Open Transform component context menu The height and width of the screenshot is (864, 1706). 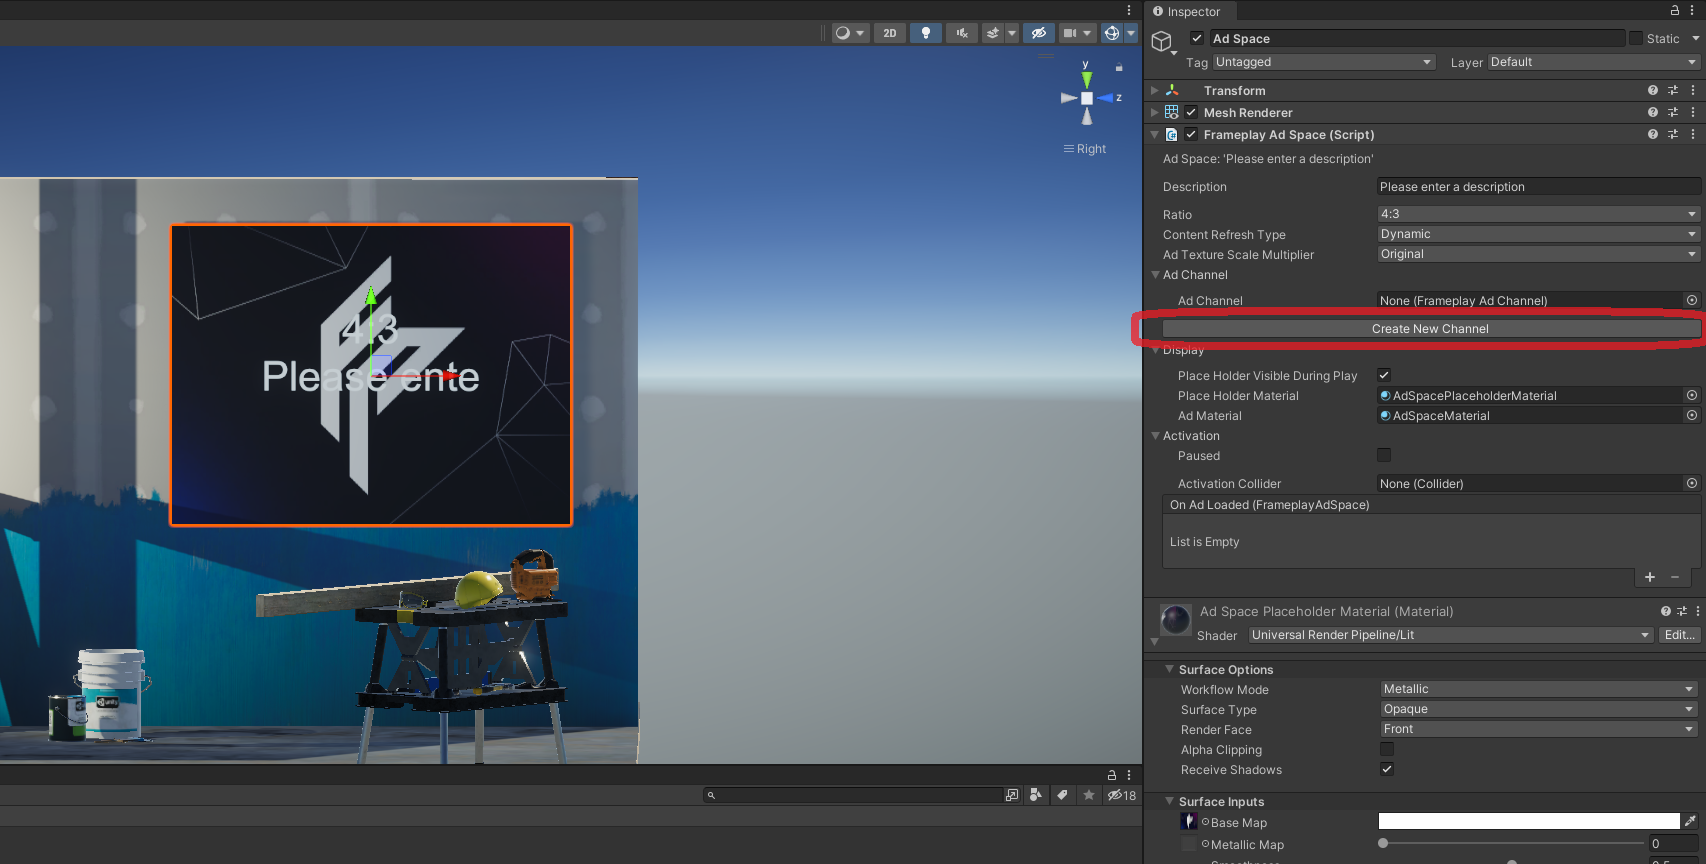click(x=1693, y=90)
